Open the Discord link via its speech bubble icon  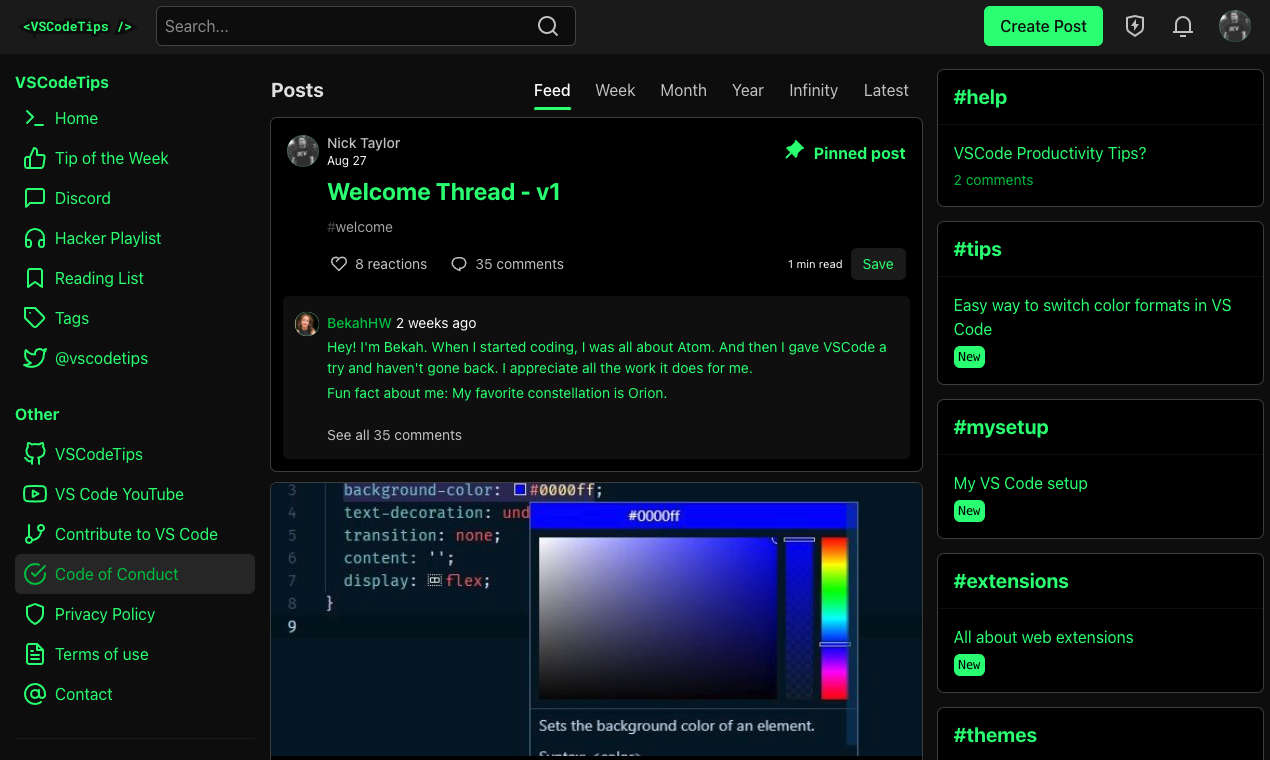(x=35, y=198)
